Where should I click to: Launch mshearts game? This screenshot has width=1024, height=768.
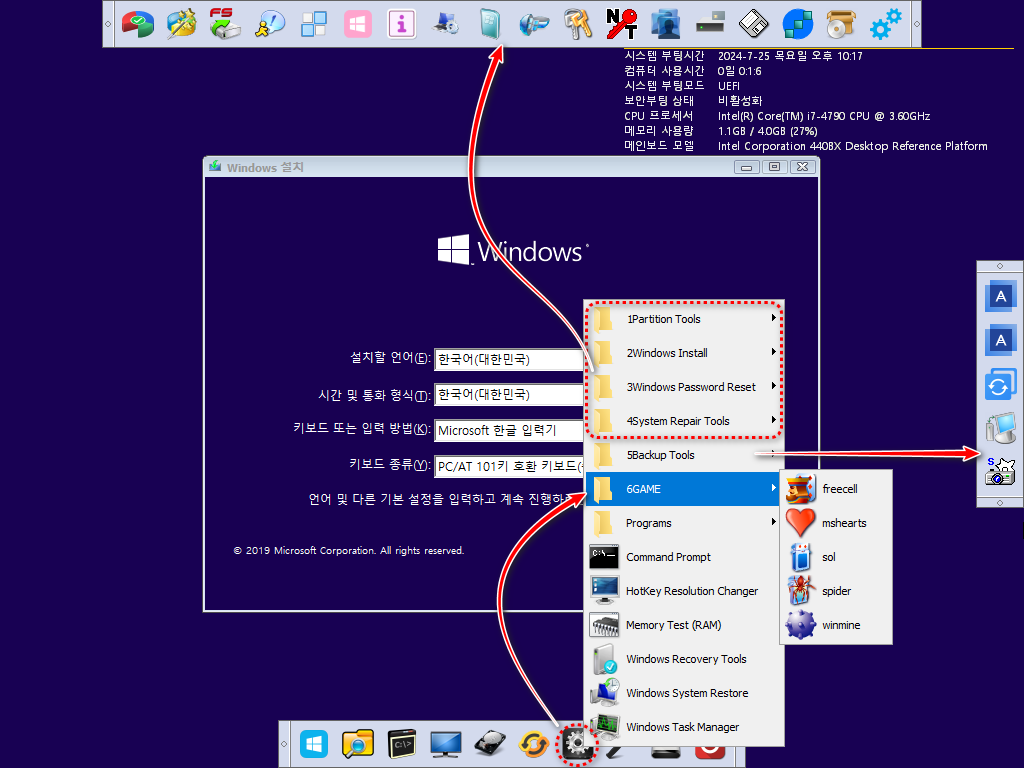coord(836,522)
